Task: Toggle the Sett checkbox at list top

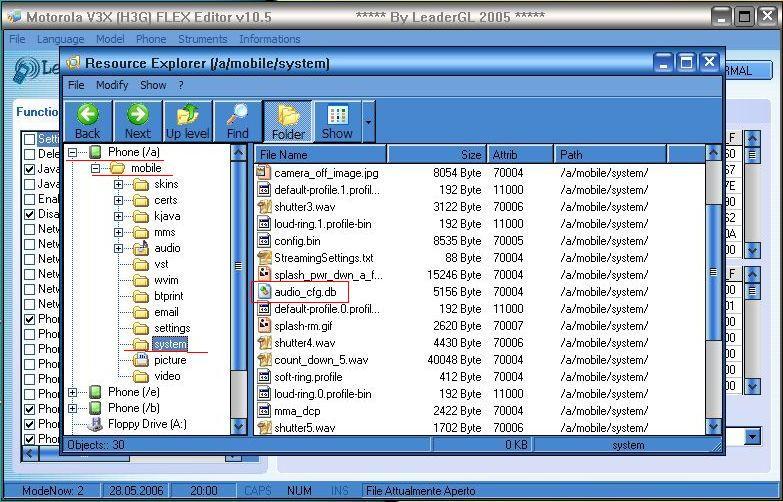Action: (x=29, y=139)
